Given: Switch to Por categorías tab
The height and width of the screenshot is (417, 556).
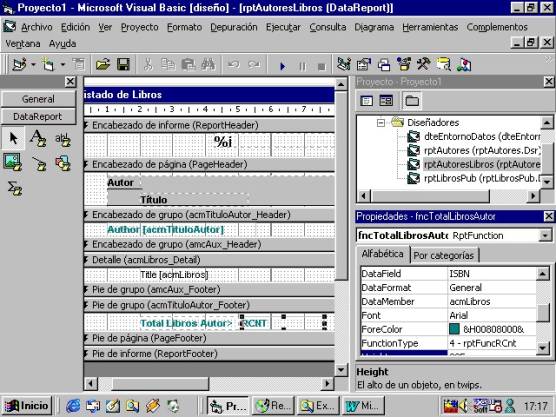Looking at the screenshot, I should click(x=444, y=255).
